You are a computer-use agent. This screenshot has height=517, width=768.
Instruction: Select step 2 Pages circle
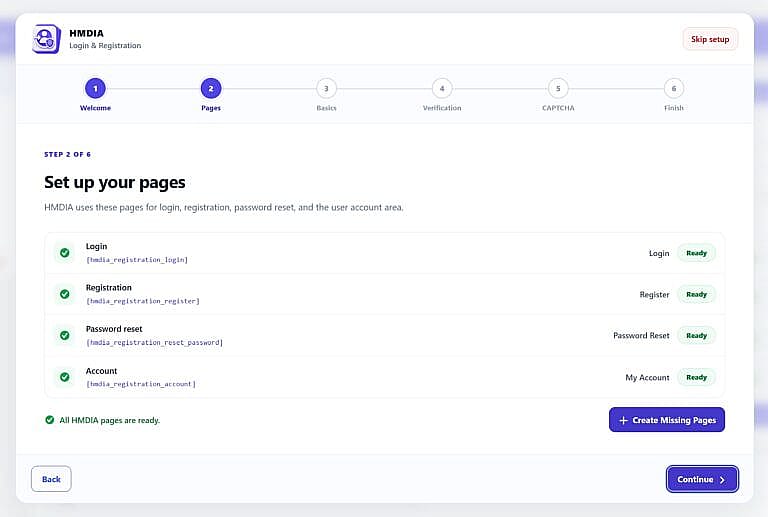tap(211, 89)
